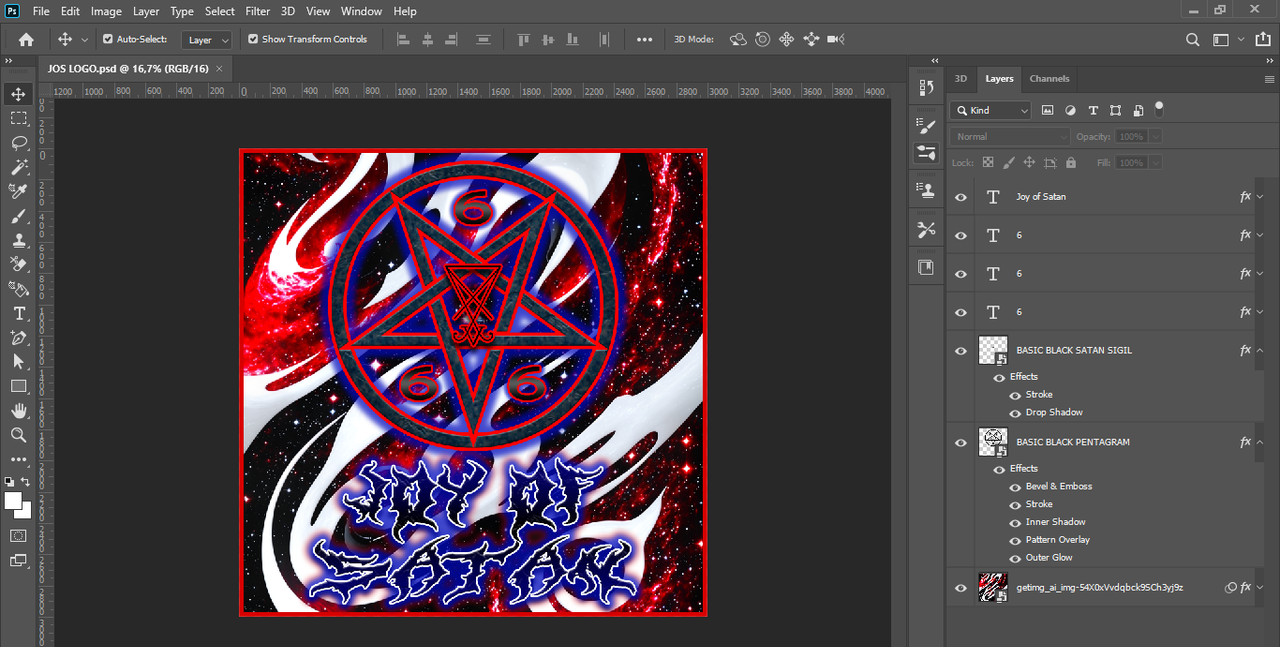Collapse effects of BASIC BLACK PENTAGRAM
Image resolution: width=1280 pixels, height=647 pixels.
(1260, 442)
